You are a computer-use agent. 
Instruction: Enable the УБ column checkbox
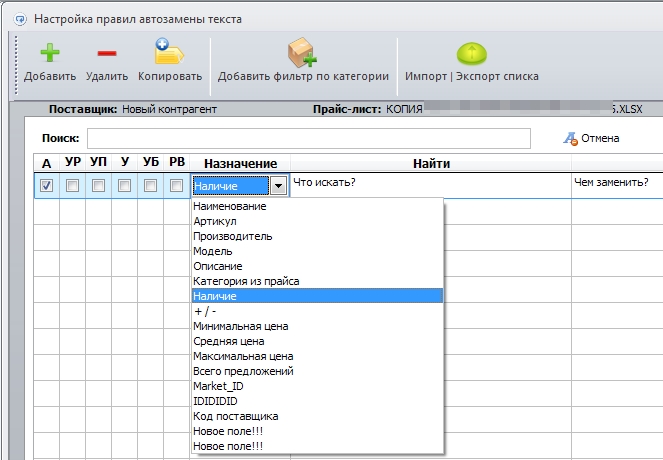coord(151,185)
